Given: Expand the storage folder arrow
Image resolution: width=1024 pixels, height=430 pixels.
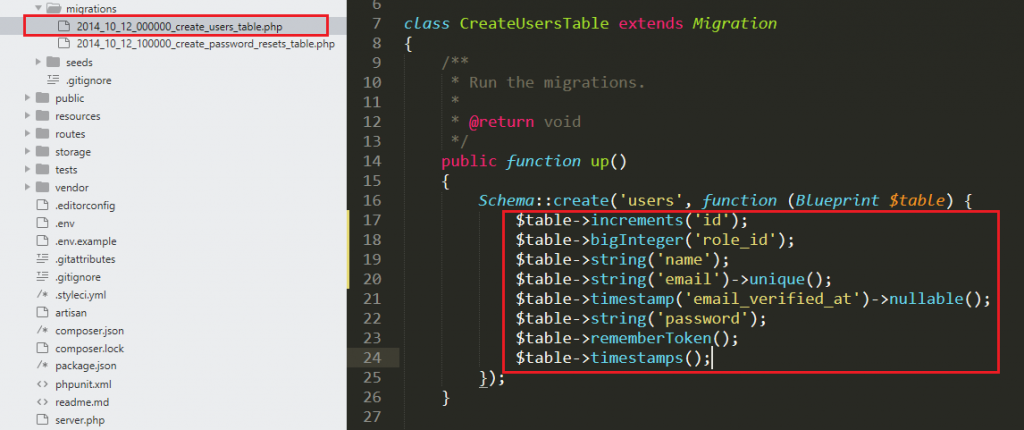Looking at the screenshot, I should point(27,152).
